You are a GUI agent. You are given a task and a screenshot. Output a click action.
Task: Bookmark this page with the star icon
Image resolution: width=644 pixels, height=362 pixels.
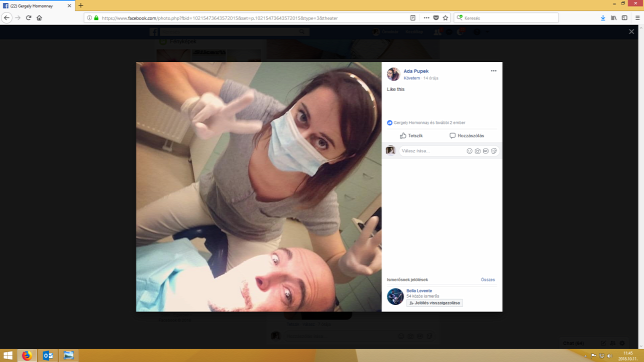(x=446, y=18)
